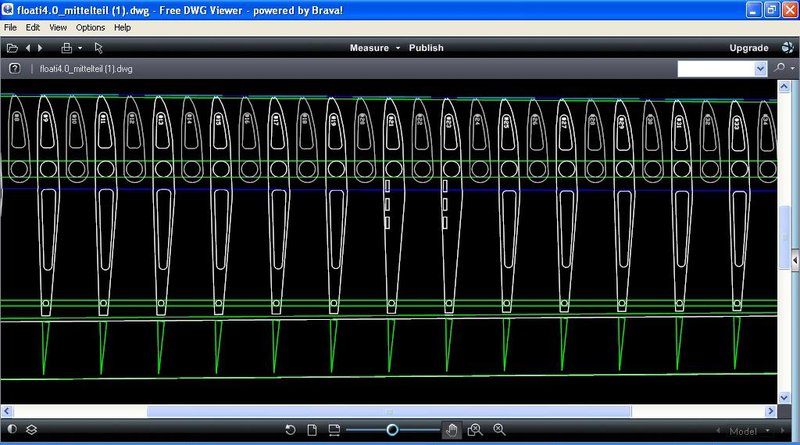This screenshot has height=445, width=800.
Task: Click the horizontal scrollbar thumb
Action: click(x=389, y=411)
